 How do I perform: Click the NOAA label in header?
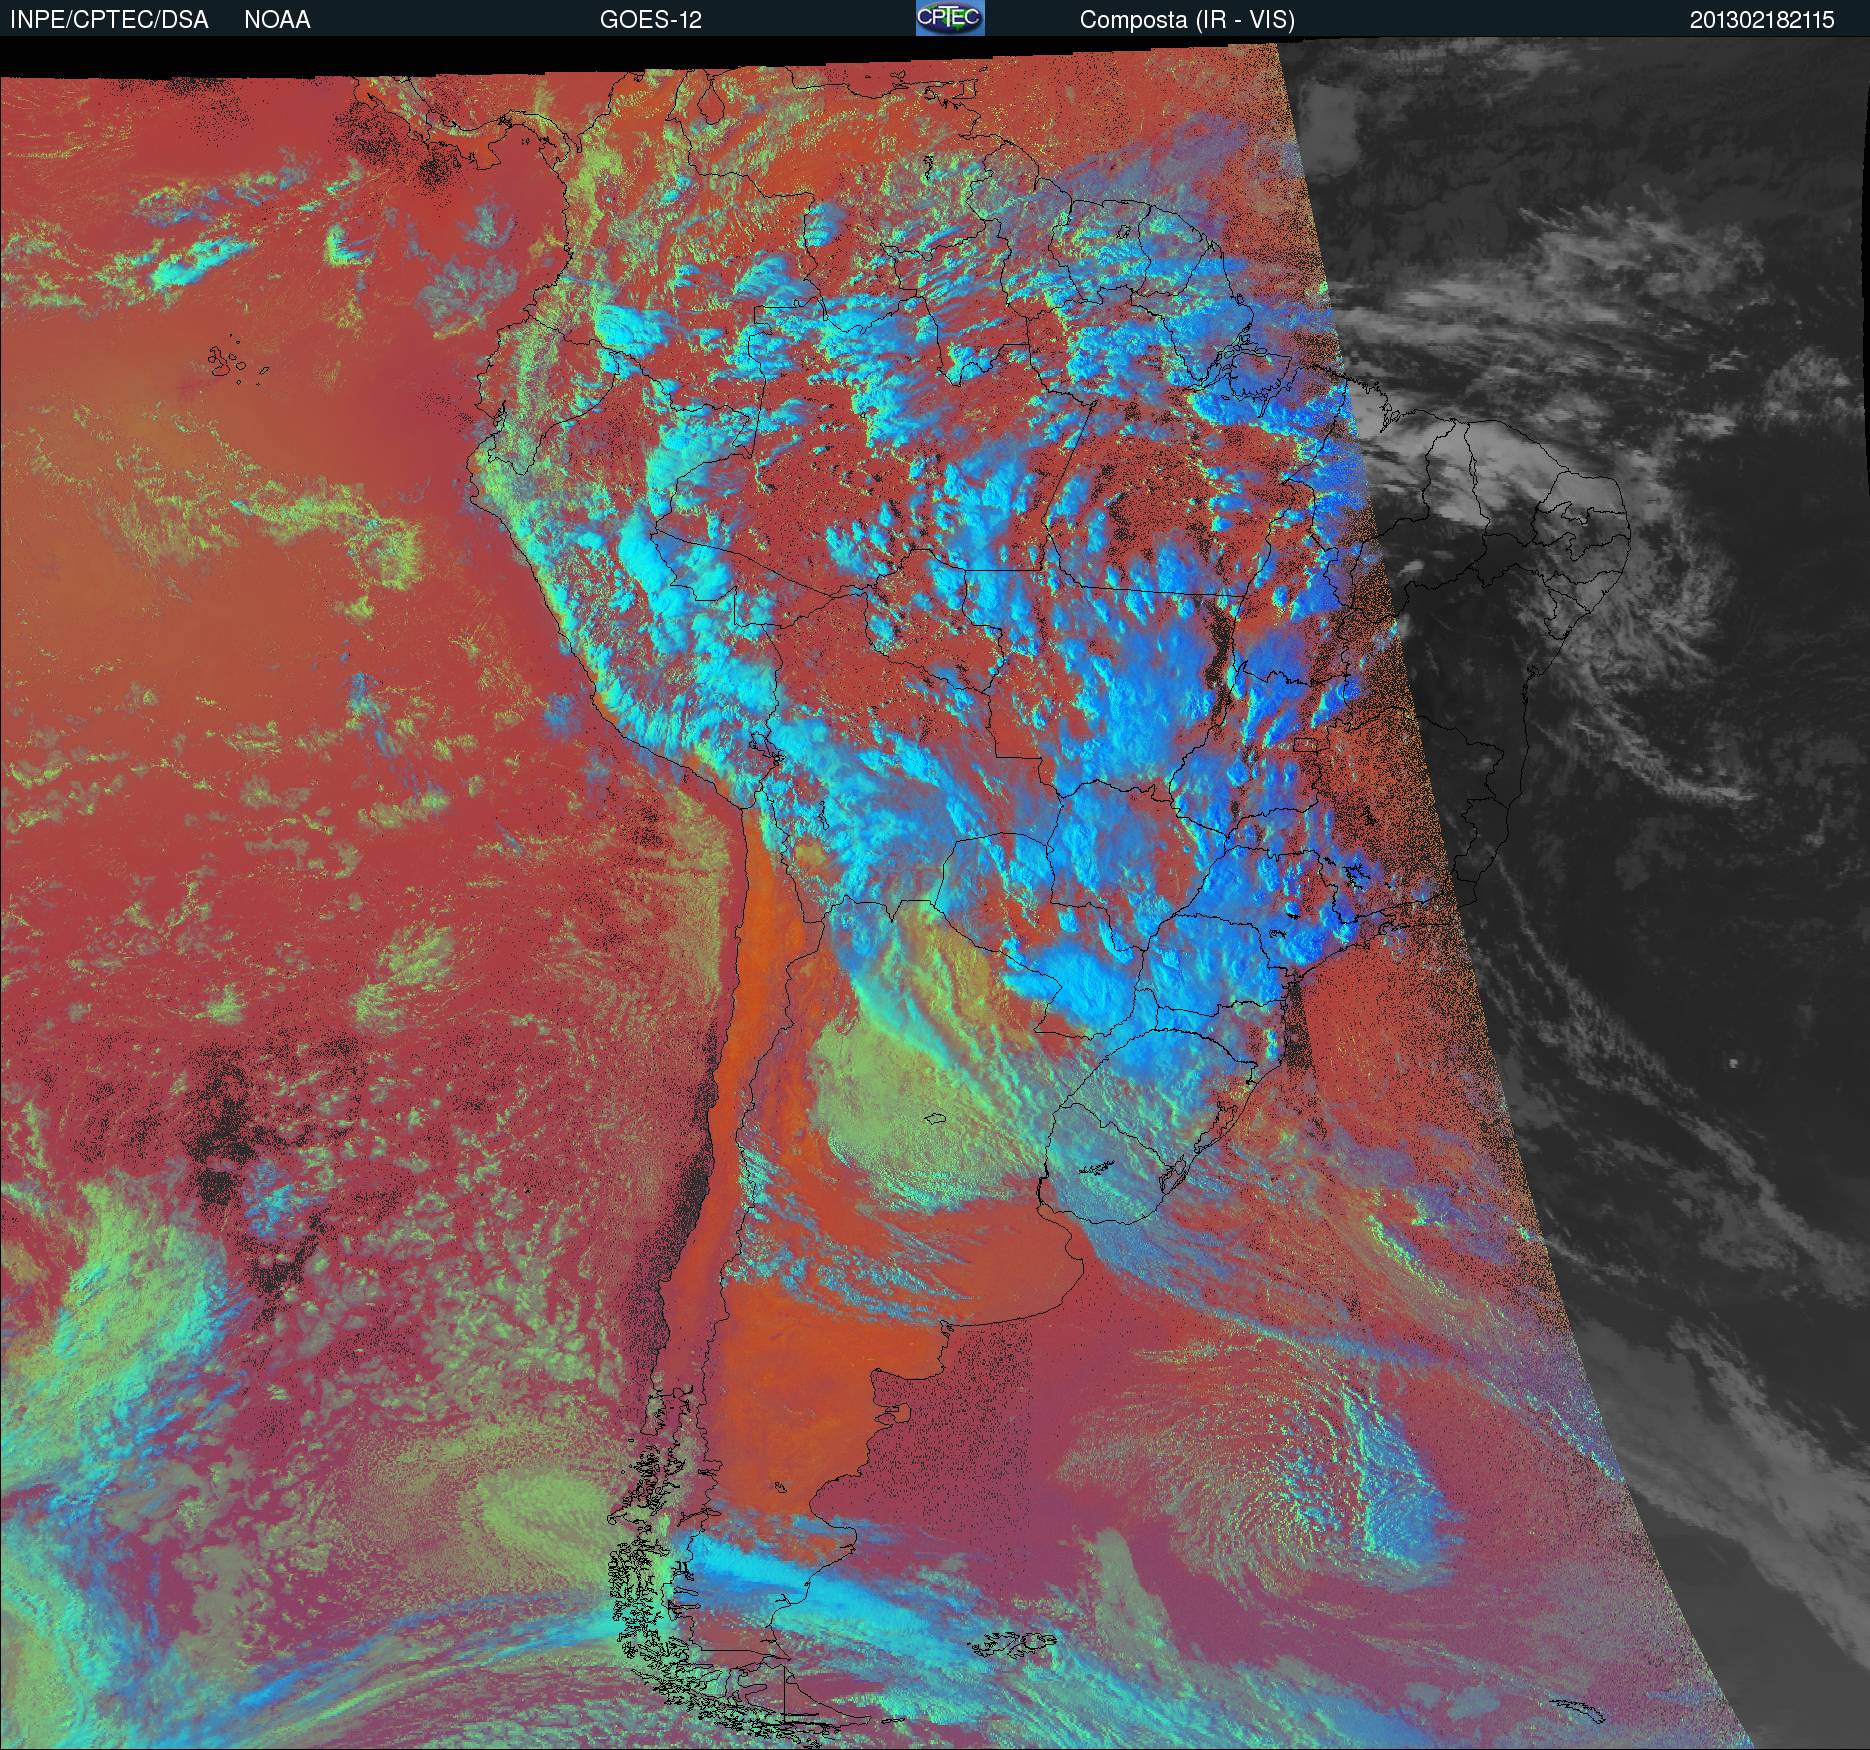pos(277,20)
